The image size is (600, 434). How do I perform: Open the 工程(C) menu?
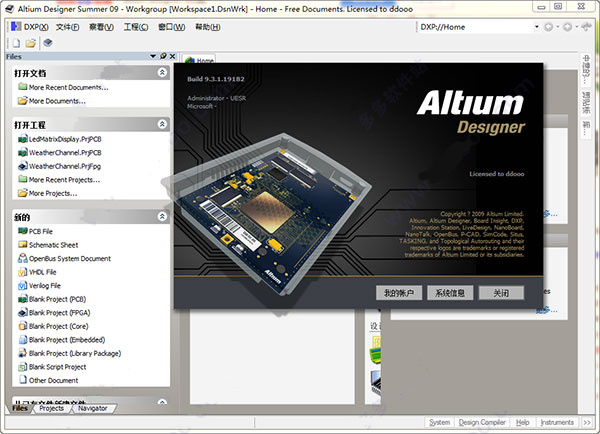coord(135,25)
